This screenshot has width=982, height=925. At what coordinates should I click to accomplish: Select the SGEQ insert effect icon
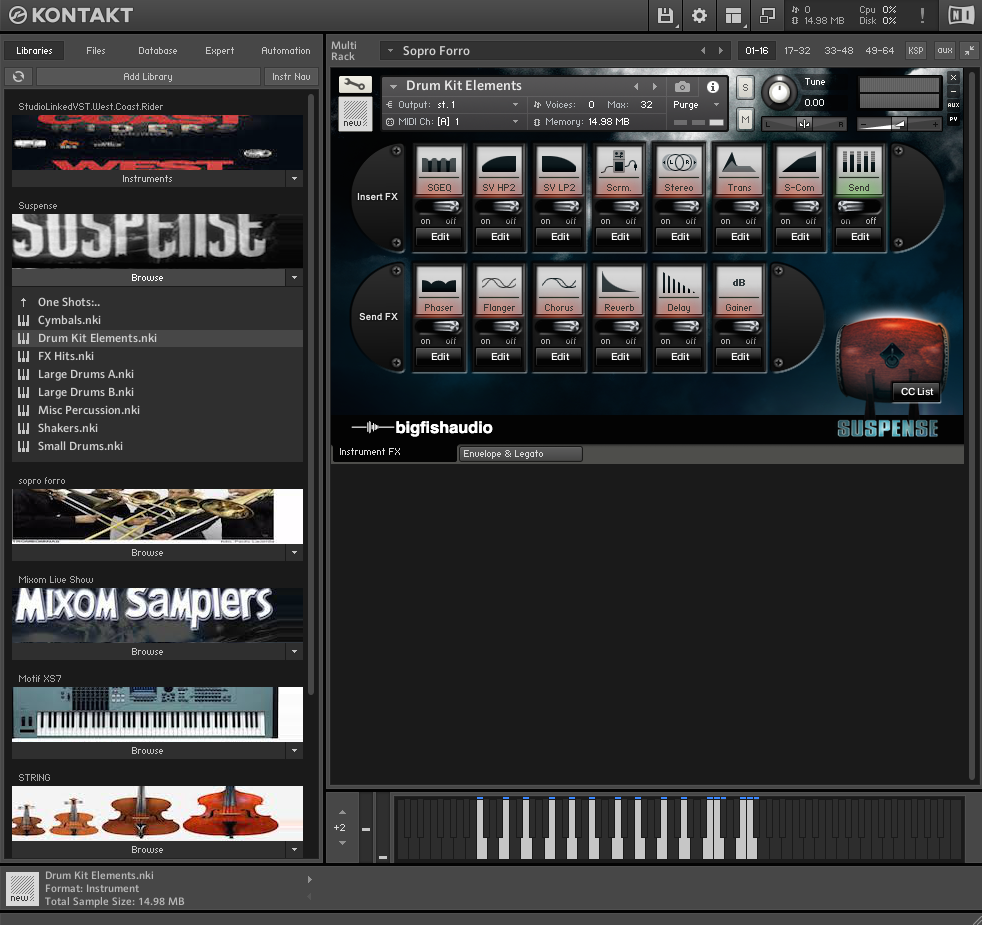click(x=439, y=170)
